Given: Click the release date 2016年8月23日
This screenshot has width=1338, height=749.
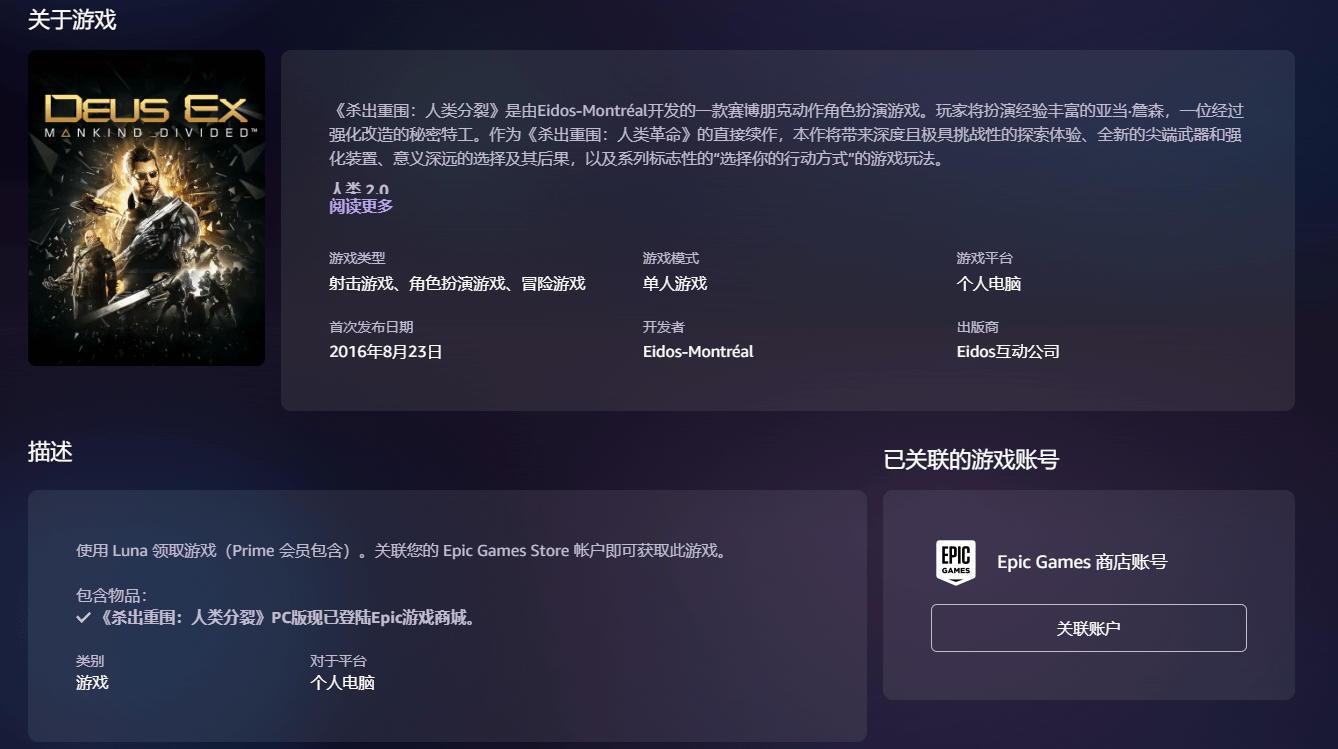Looking at the screenshot, I should (x=386, y=352).
